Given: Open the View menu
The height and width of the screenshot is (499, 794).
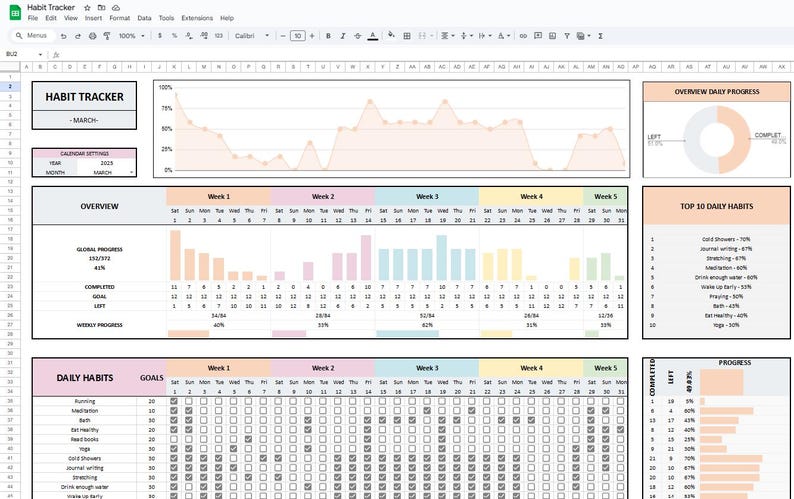Looking at the screenshot, I should click(x=71, y=18).
